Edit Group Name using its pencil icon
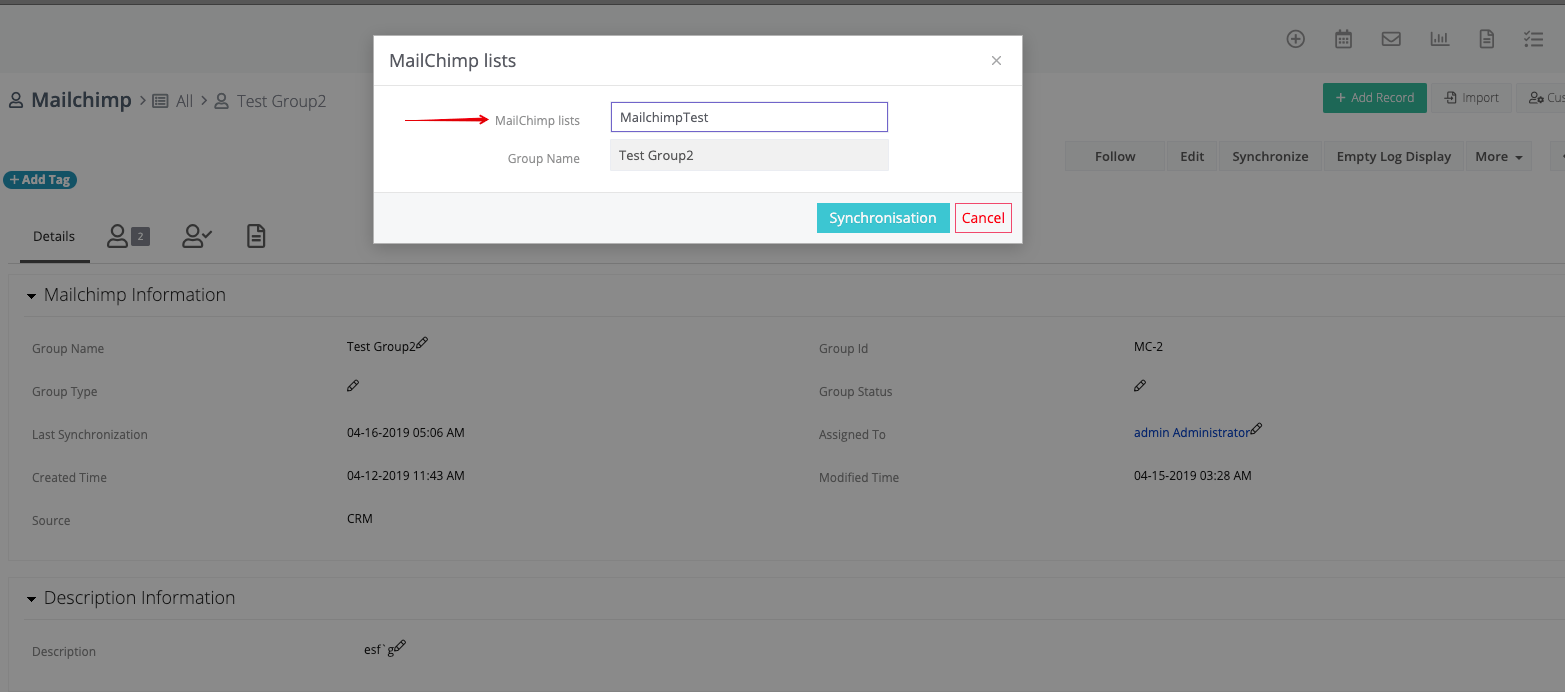Image resolution: width=1565 pixels, height=692 pixels. tap(421, 342)
